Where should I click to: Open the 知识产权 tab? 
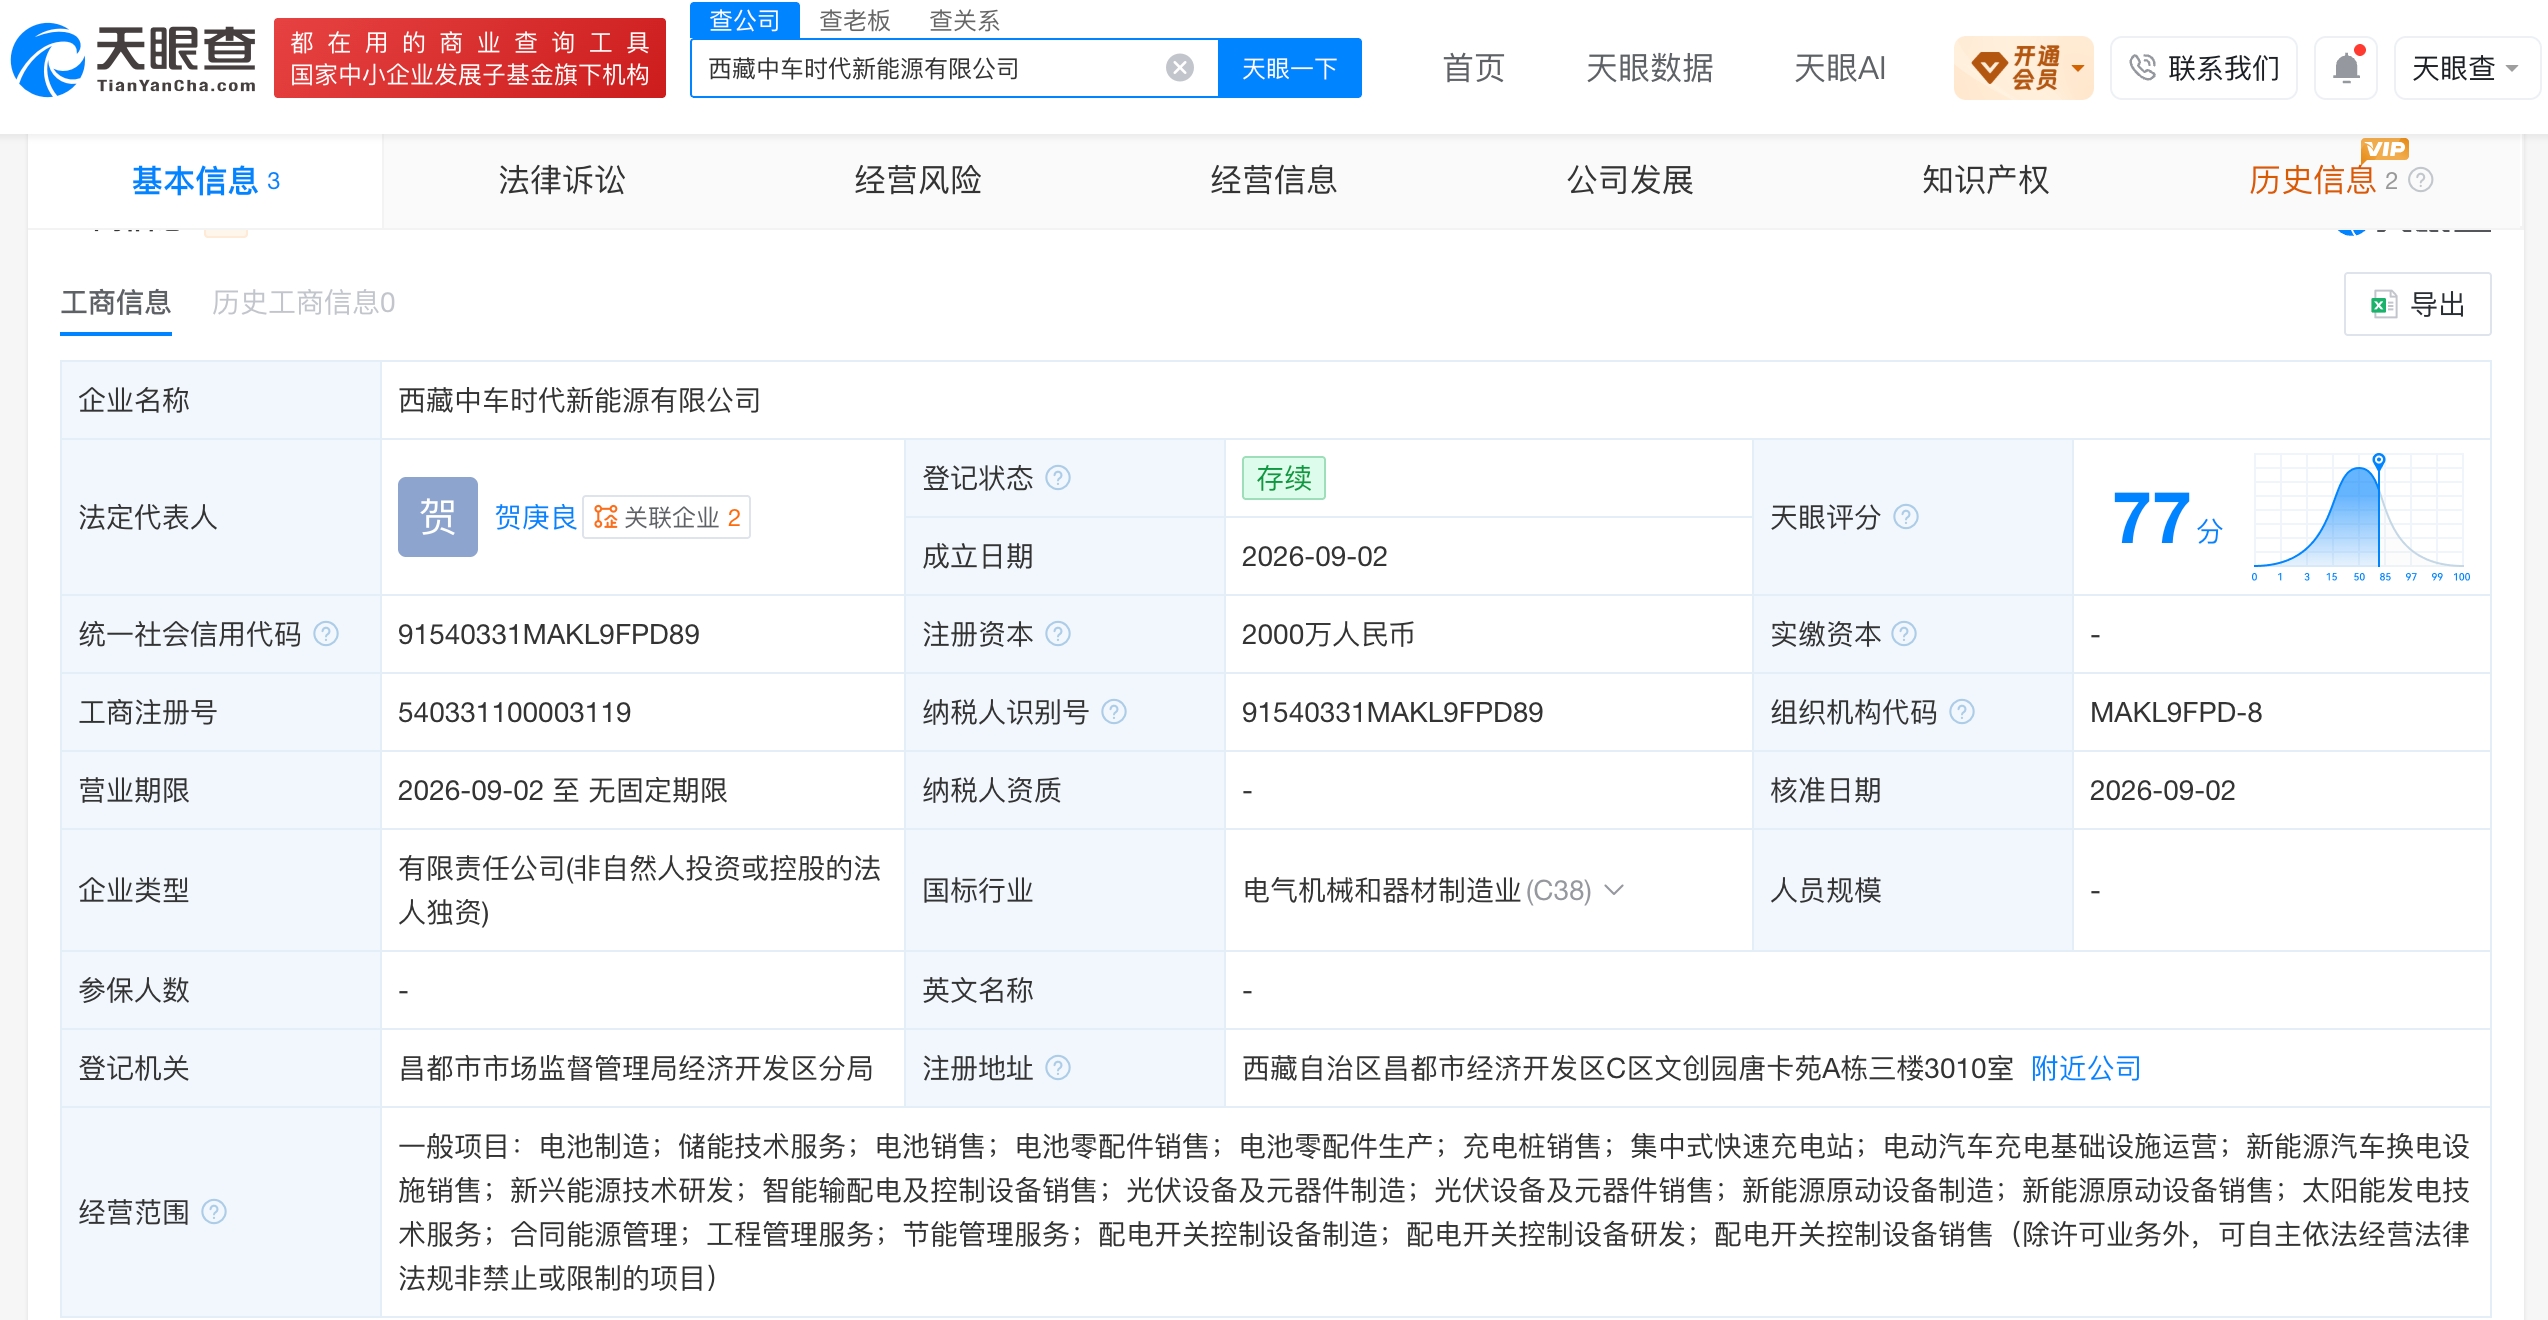tap(1985, 181)
